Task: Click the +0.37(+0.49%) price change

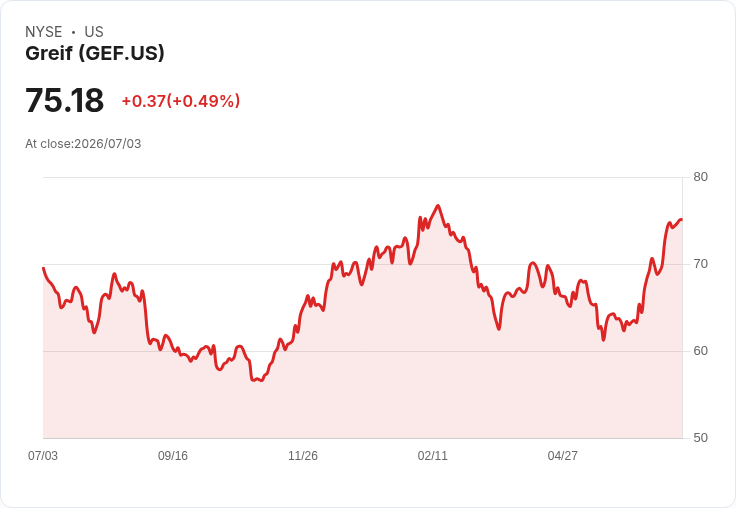Action: coord(181,101)
